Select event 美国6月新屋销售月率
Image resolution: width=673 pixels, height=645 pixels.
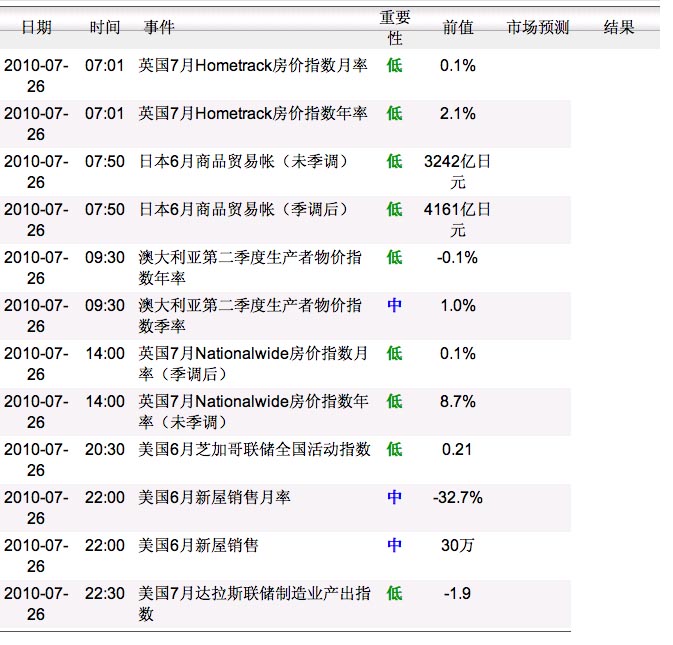pyautogui.click(x=214, y=498)
